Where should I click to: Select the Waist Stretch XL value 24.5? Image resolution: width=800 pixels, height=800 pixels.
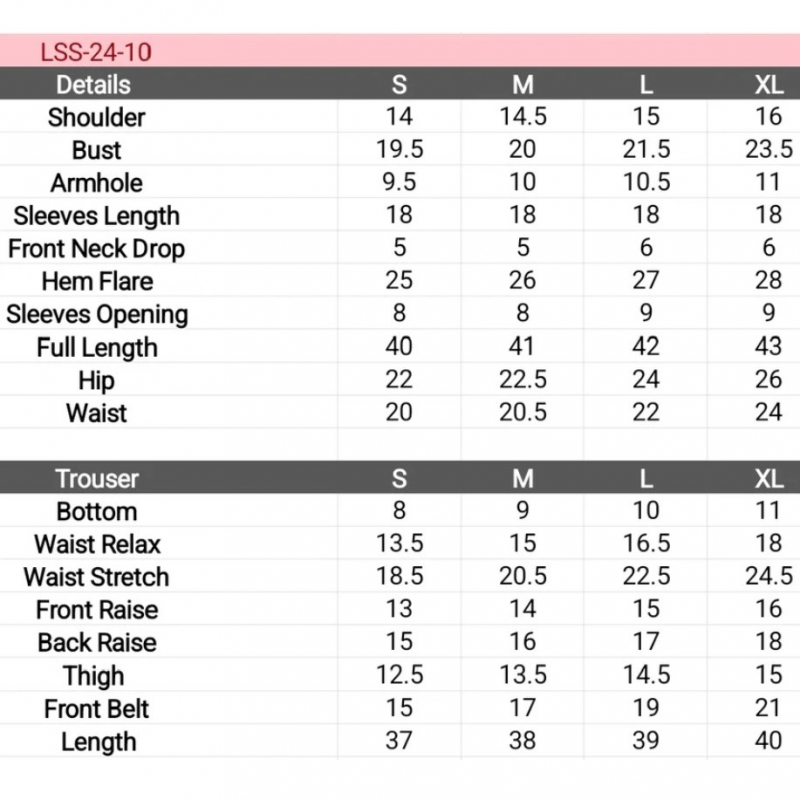768,577
